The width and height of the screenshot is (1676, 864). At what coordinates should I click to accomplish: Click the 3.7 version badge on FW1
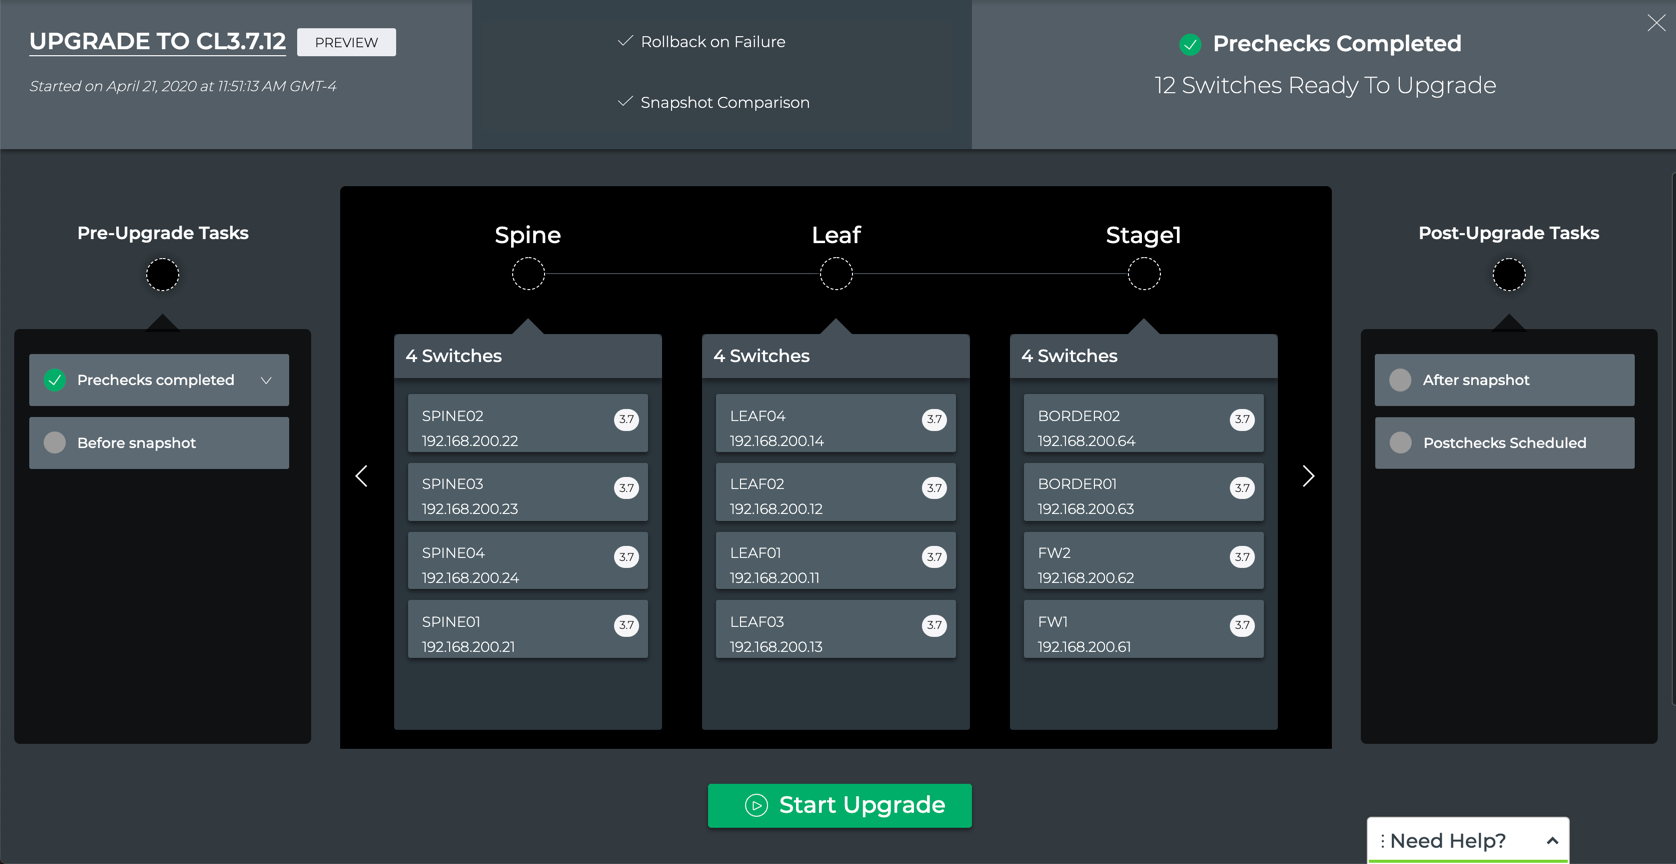click(1242, 625)
